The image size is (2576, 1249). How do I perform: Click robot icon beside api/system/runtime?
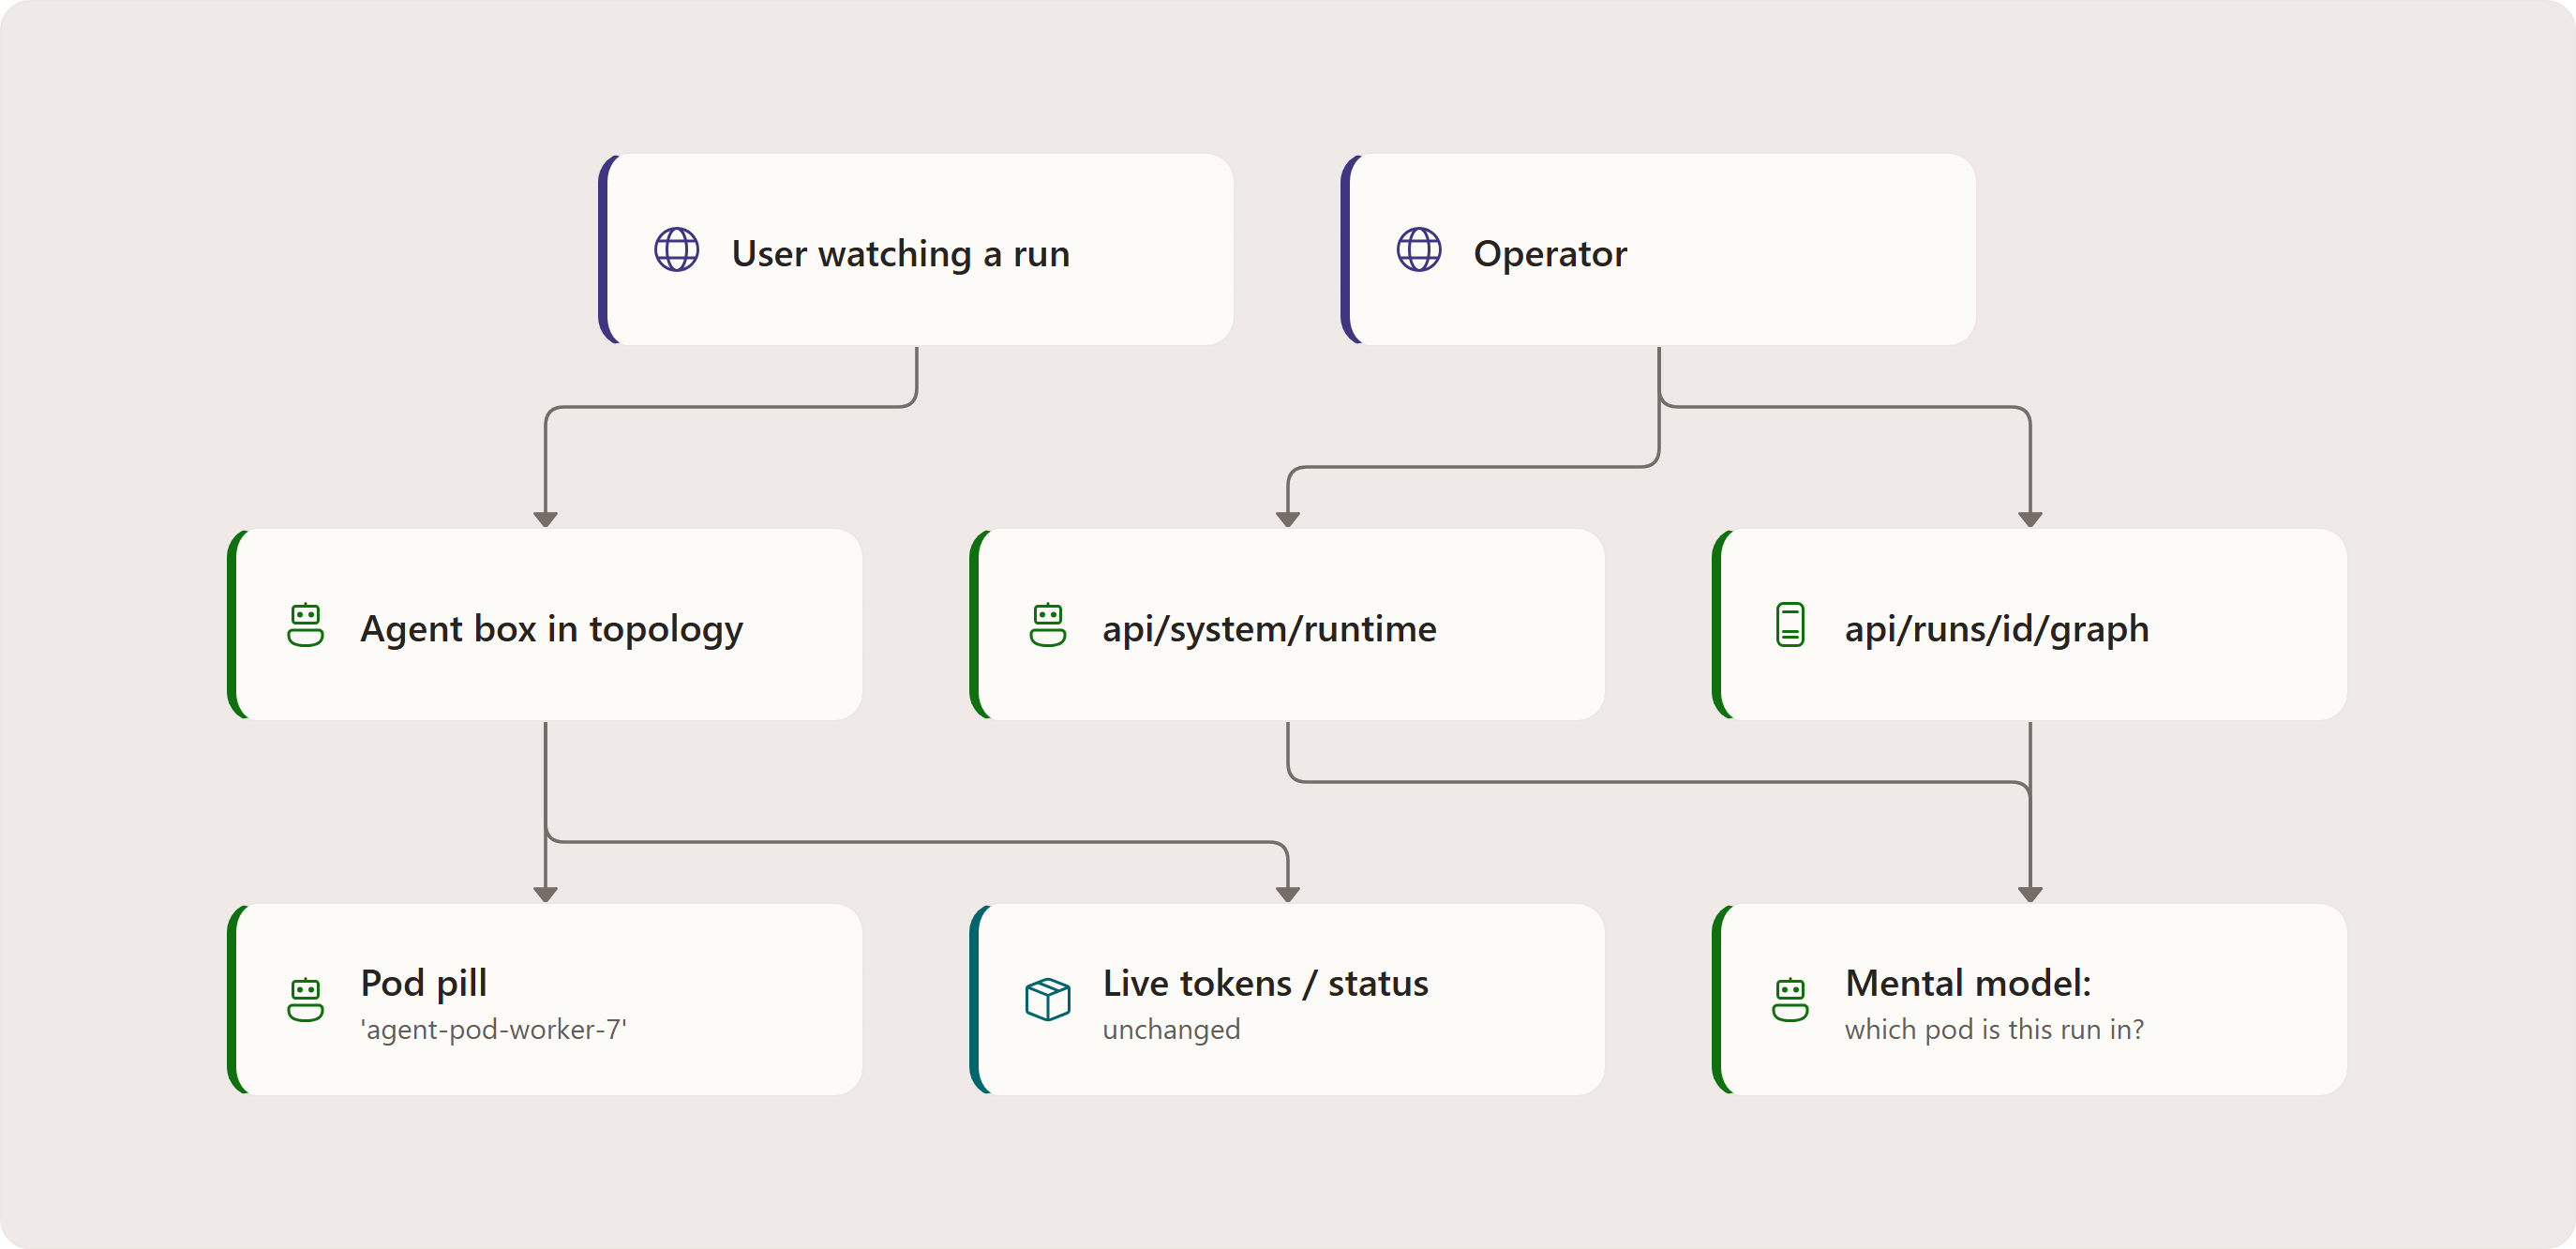(1047, 625)
